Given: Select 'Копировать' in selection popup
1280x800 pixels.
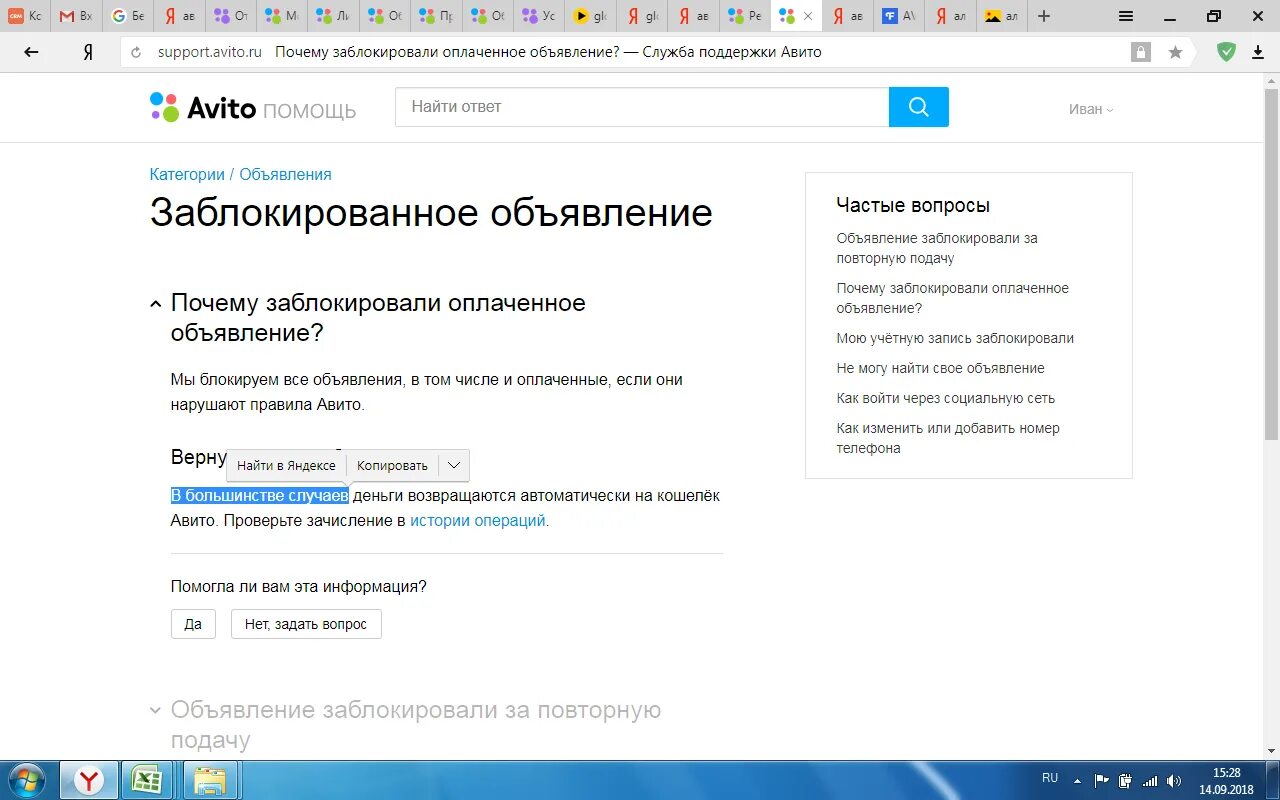Looking at the screenshot, I should click(392, 465).
